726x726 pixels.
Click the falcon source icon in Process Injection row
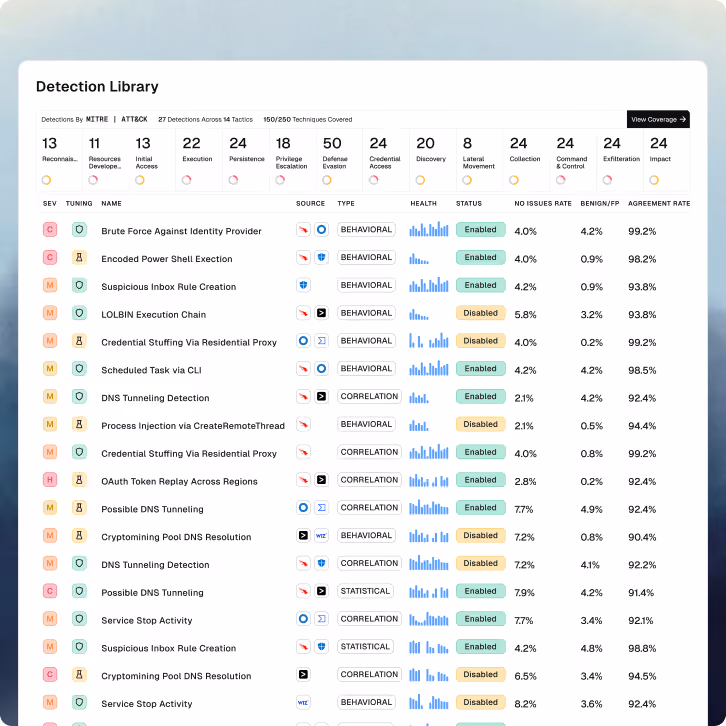coord(303,424)
